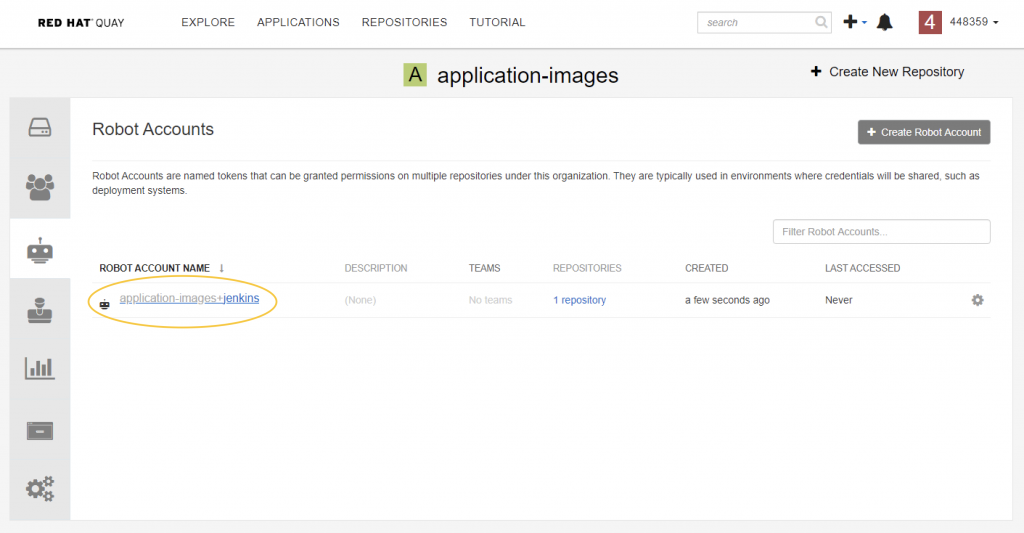Sort by the Repositories column header
Viewport: 1024px width, 533px height.
[586, 268]
